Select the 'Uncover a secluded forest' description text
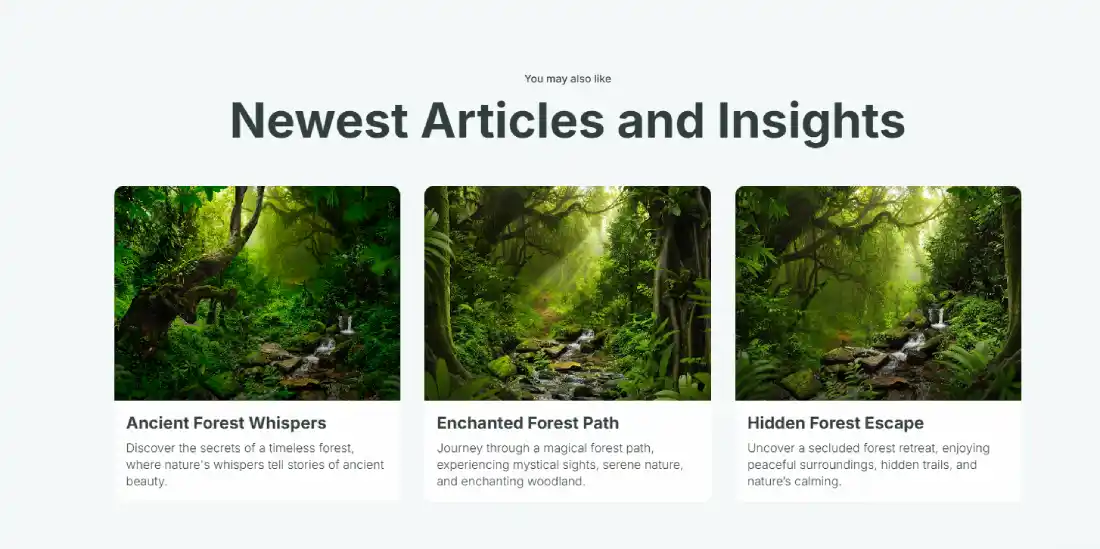 point(868,464)
